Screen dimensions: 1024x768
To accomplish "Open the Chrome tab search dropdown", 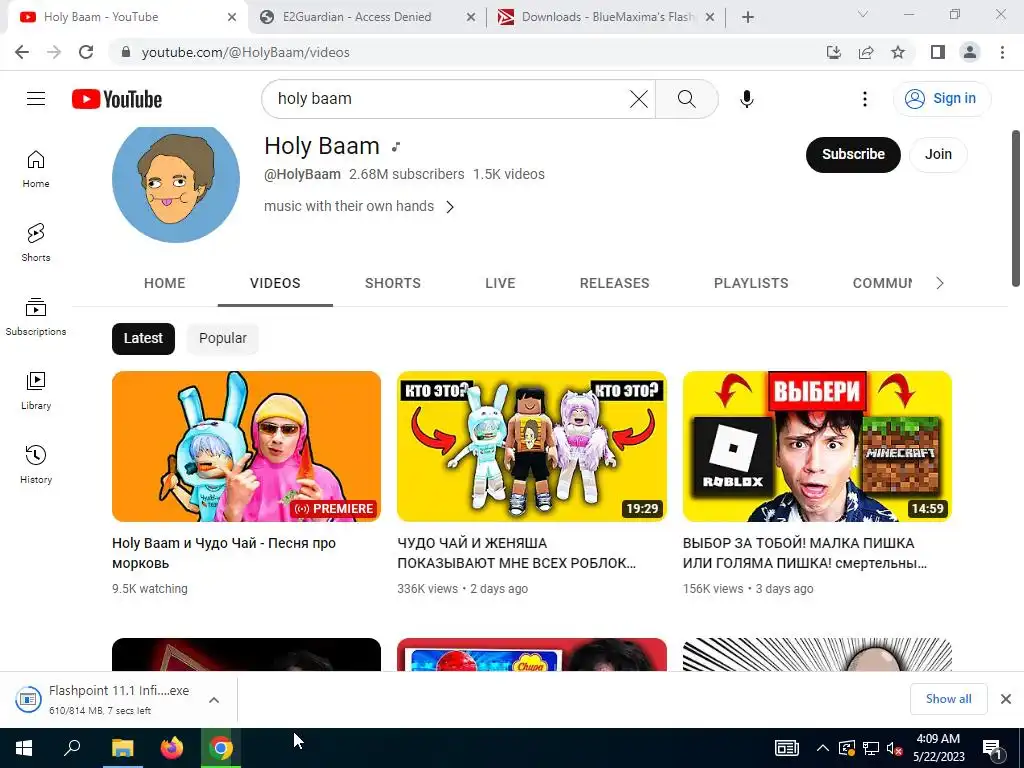I will pyautogui.click(x=863, y=14).
